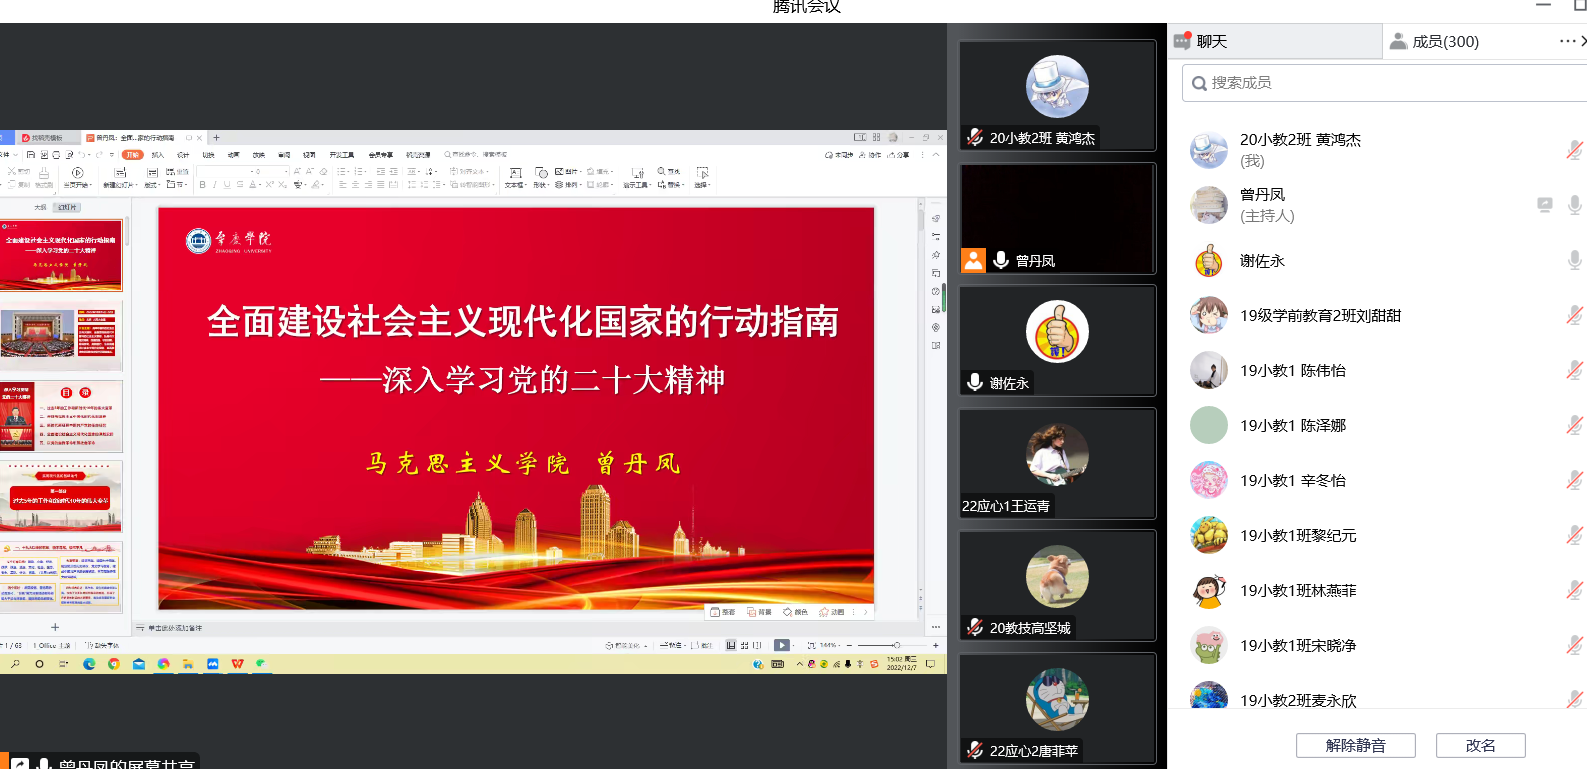Click the mic icon on 谢佐永 video tile
Image resolution: width=1587 pixels, height=769 pixels.
(975, 382)
